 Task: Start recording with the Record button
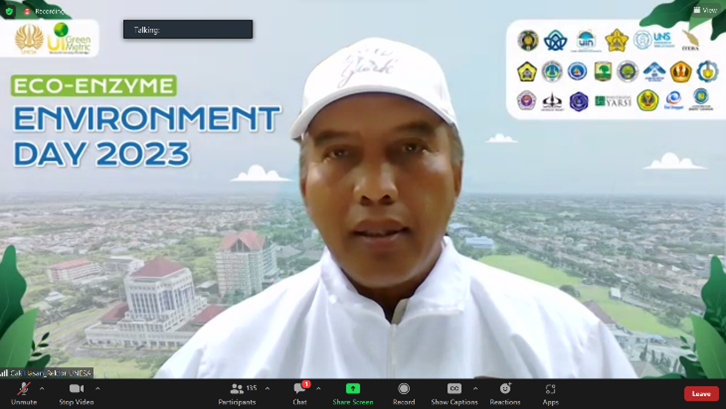pyautogui.click(x=404, y=391)
